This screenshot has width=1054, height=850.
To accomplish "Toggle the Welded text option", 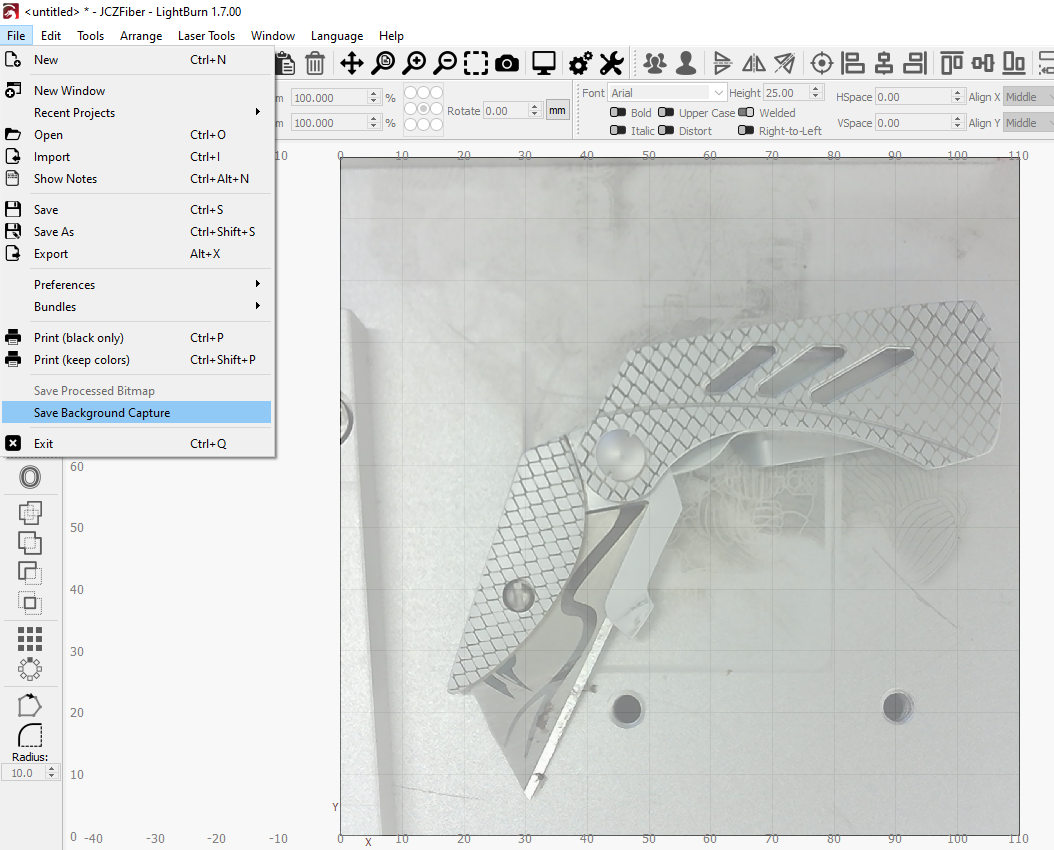I will coord(746,113).
